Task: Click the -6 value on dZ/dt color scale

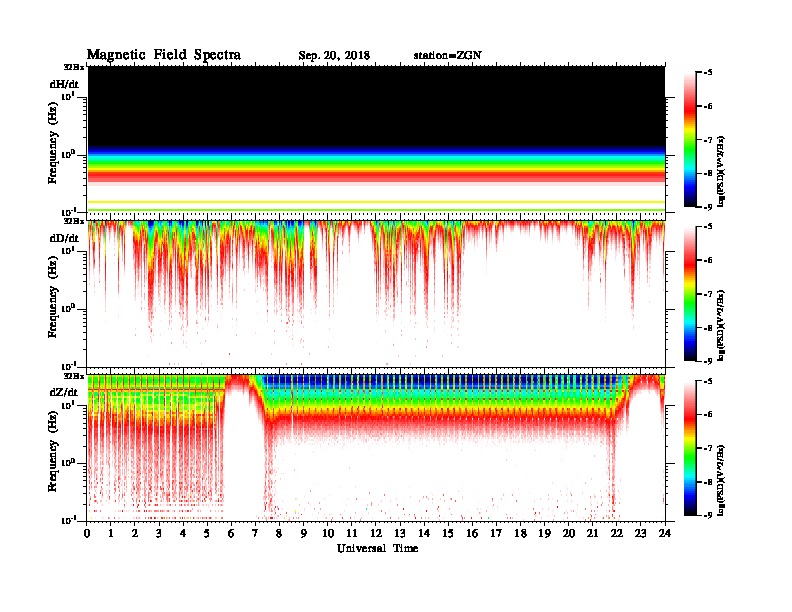Action: (x=709, y=414)
